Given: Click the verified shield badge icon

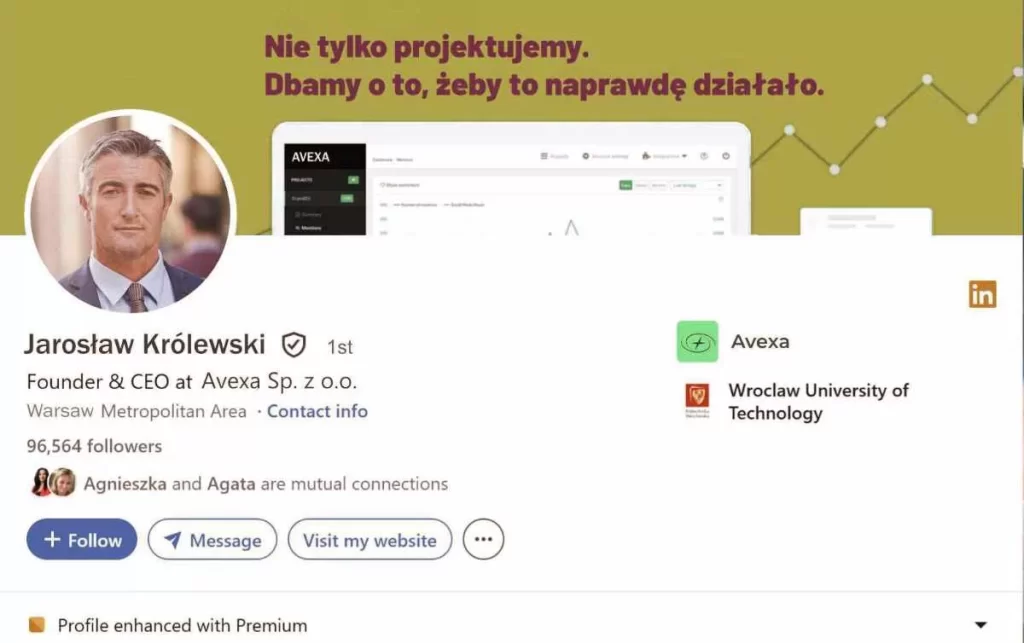Looking at the screenshot, I should tap(293, 345).
